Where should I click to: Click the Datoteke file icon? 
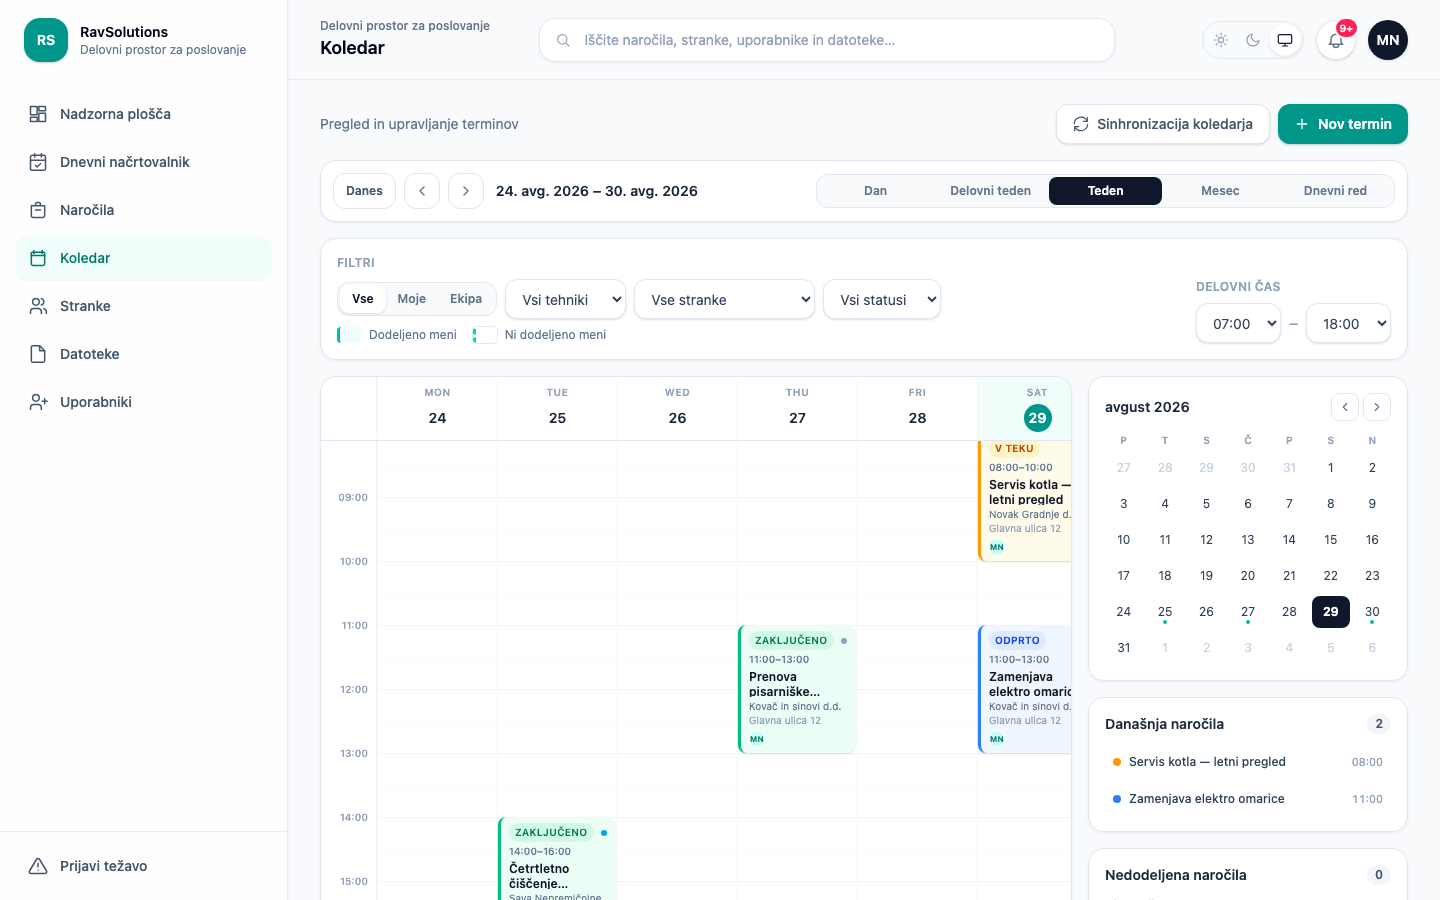pyautogui.click(x=38, y=354)
